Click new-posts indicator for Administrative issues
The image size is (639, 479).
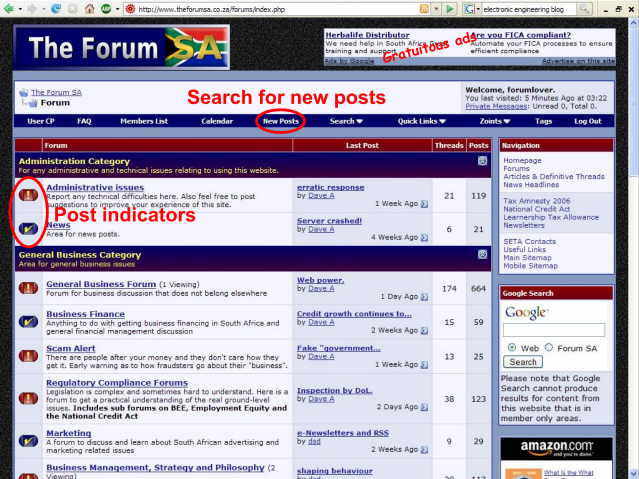28,195
